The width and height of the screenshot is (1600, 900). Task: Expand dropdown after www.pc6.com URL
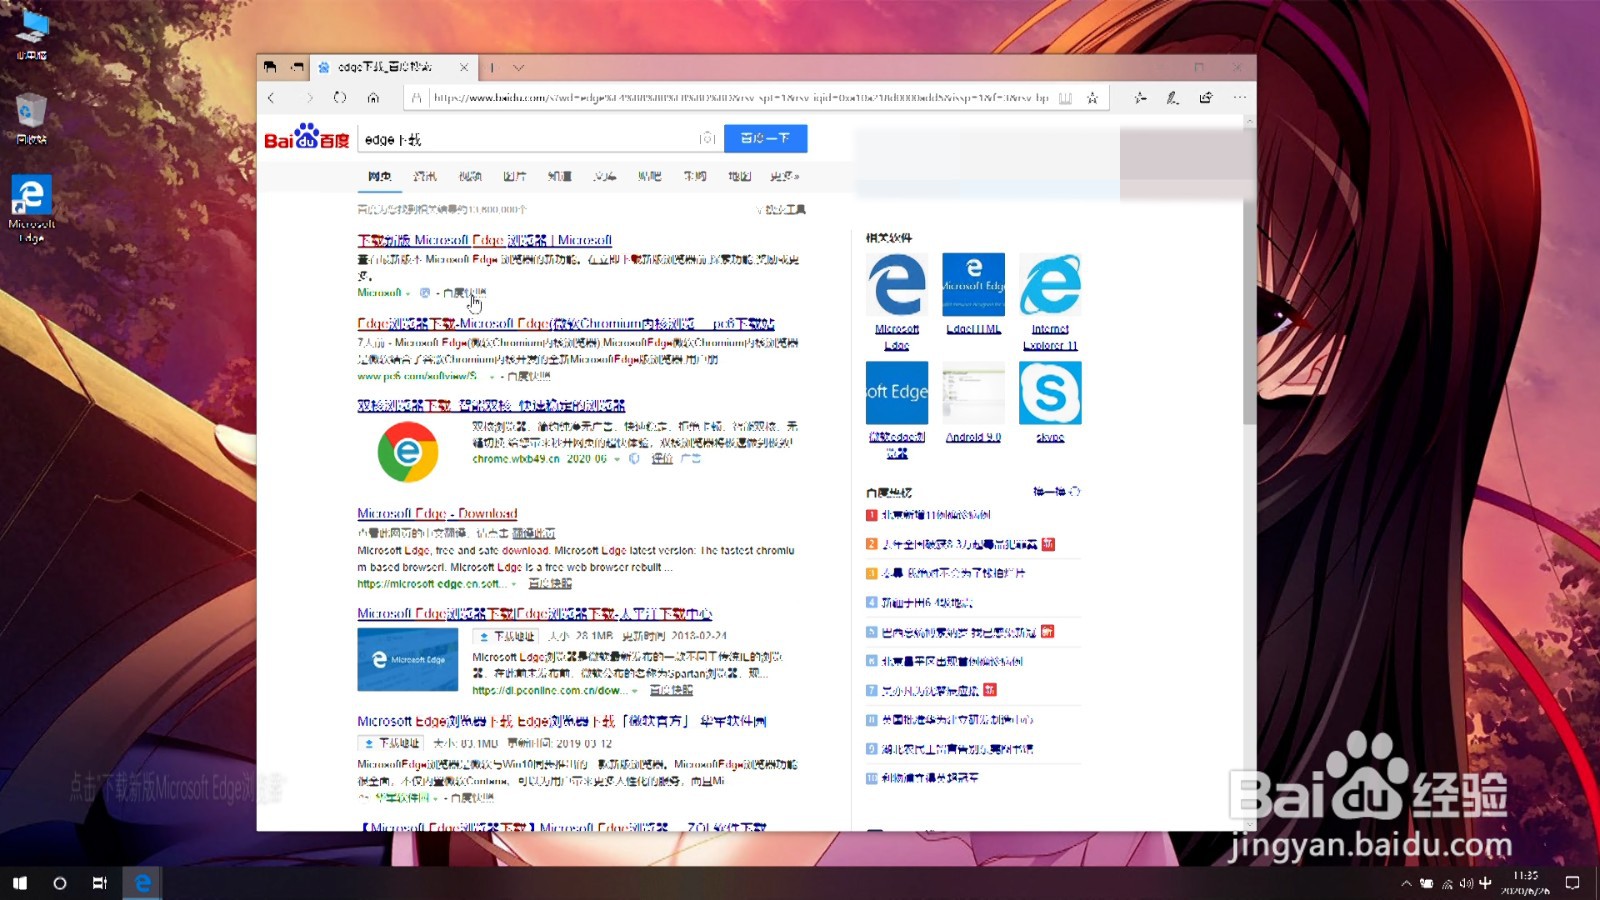[491, 377]
